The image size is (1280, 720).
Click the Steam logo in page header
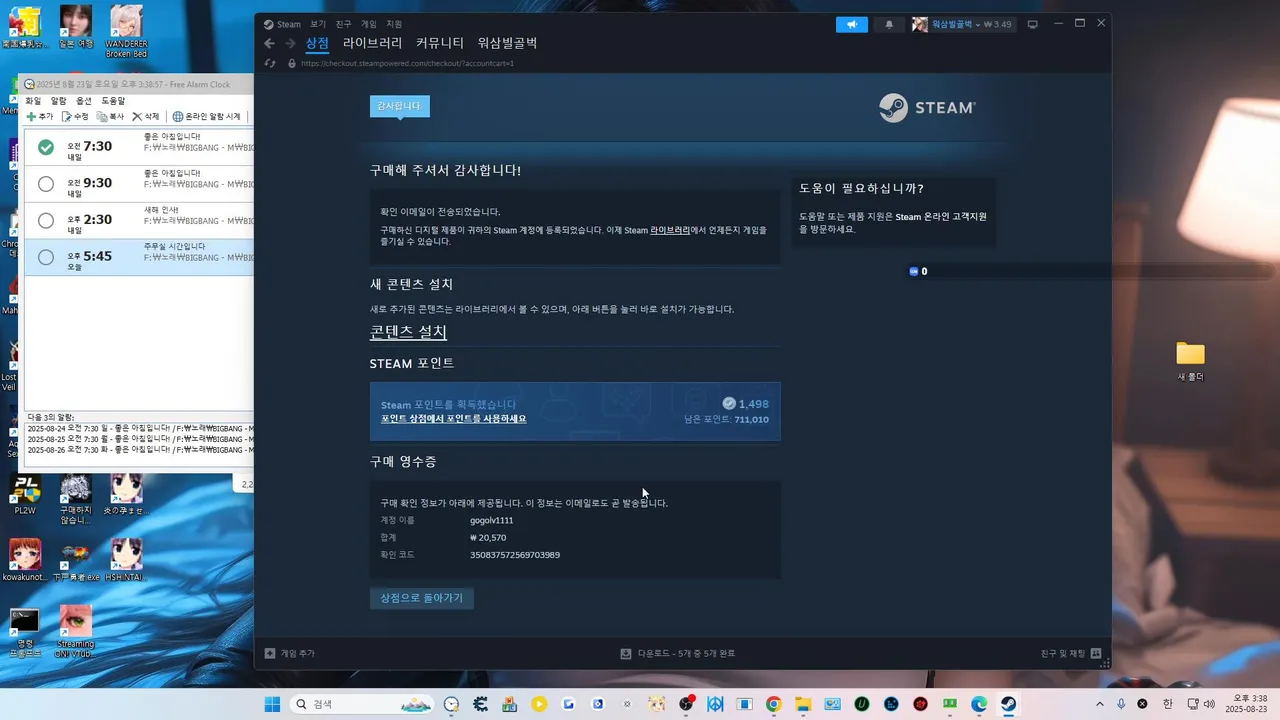[x=927, y=107]
